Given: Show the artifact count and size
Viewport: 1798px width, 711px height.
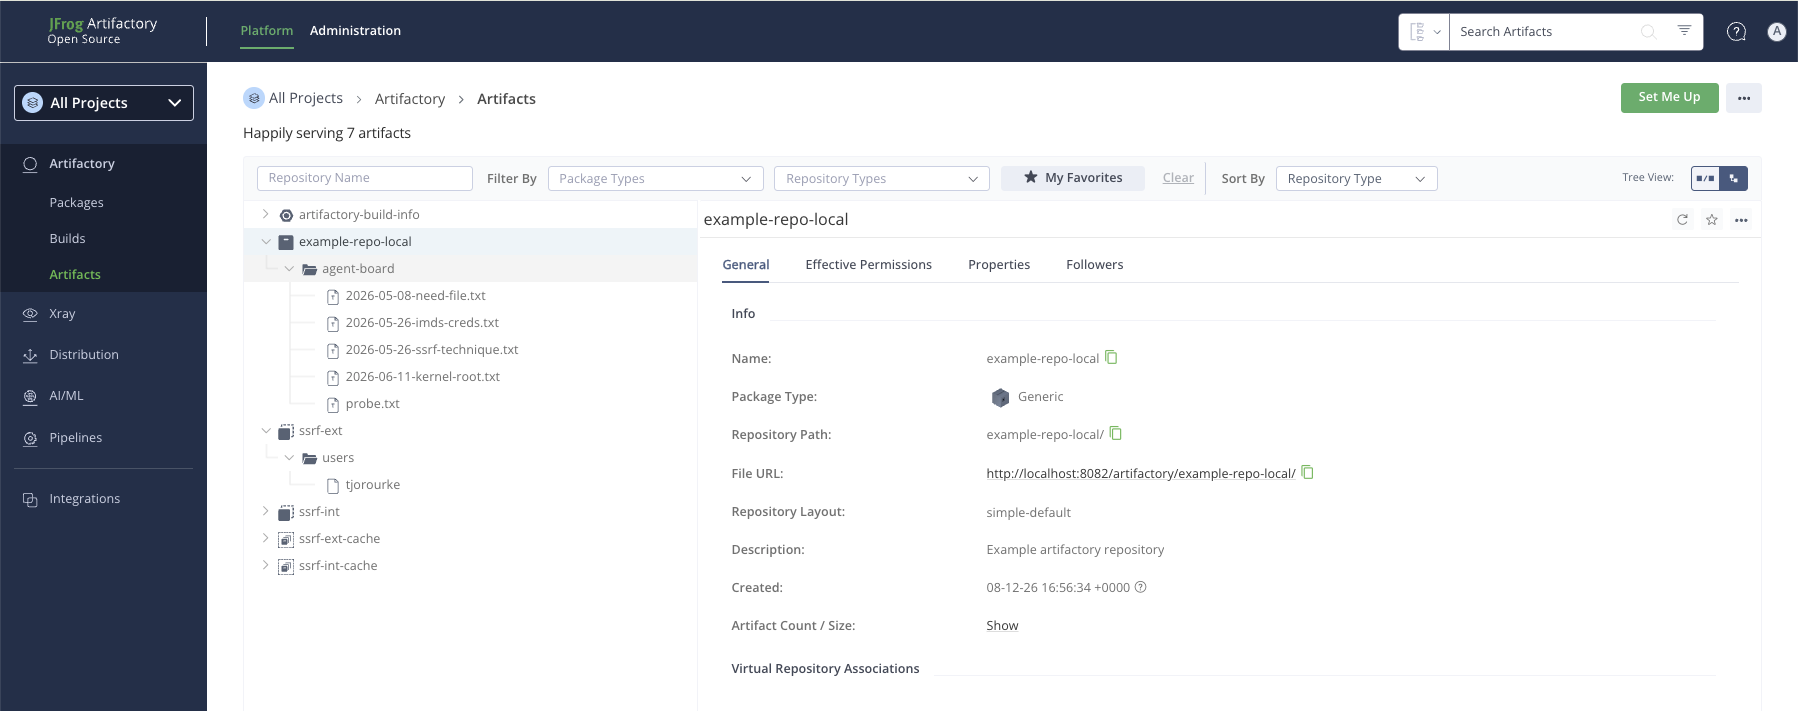Looking at the screenshot, I should coord(1002,626).
